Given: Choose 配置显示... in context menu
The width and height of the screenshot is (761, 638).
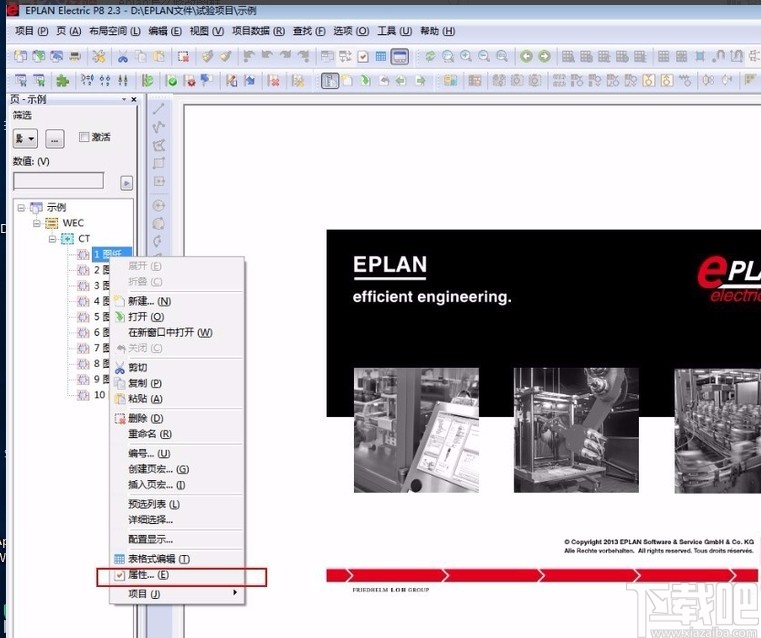Looking at the screenshot, I should (177, 540).
